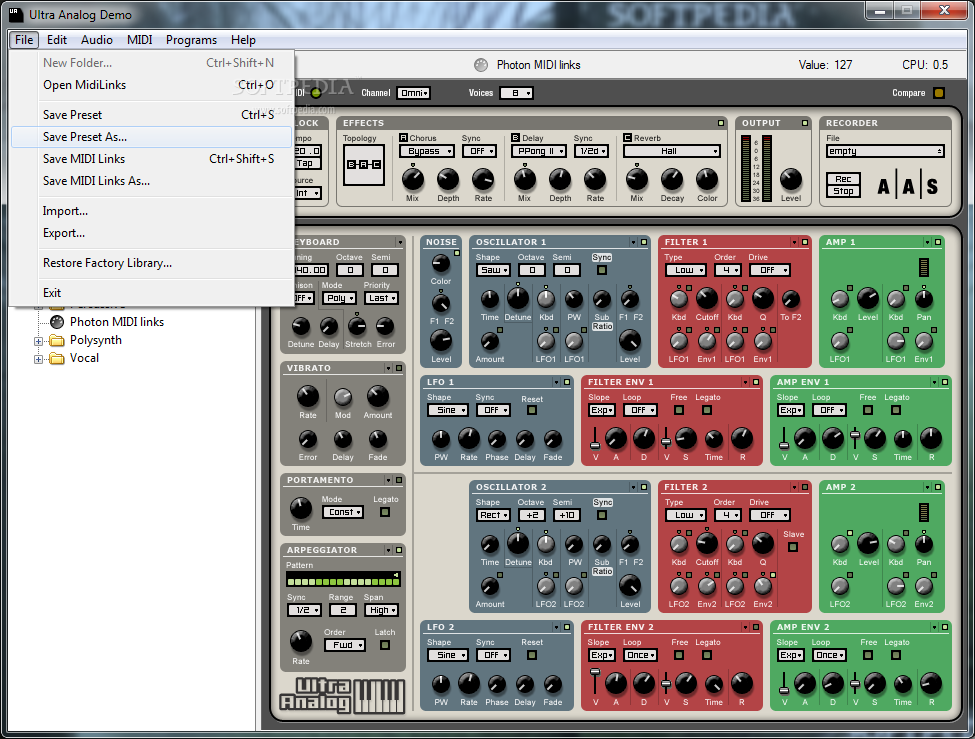This screenshot has width=975, height=739.
Task: Choose Export... from File menu
Action: pos(151,233)
